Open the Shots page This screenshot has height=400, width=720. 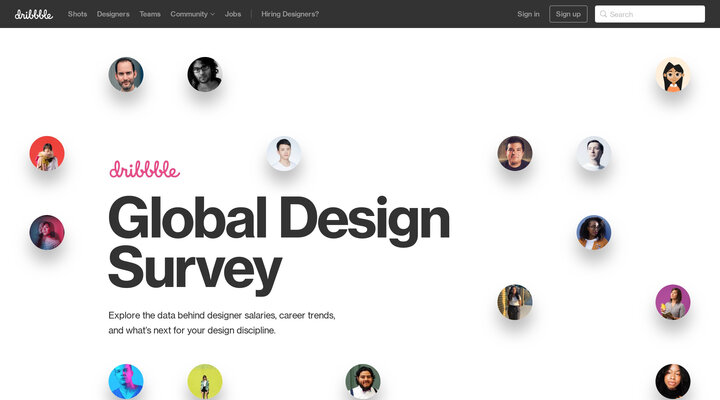[x=77, y=14]
